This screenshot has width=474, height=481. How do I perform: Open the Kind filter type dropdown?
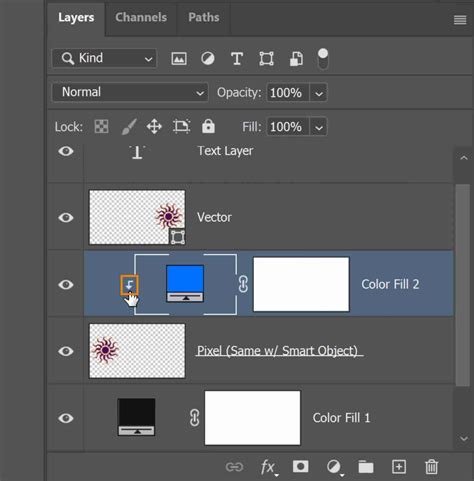tap(104, 58)
